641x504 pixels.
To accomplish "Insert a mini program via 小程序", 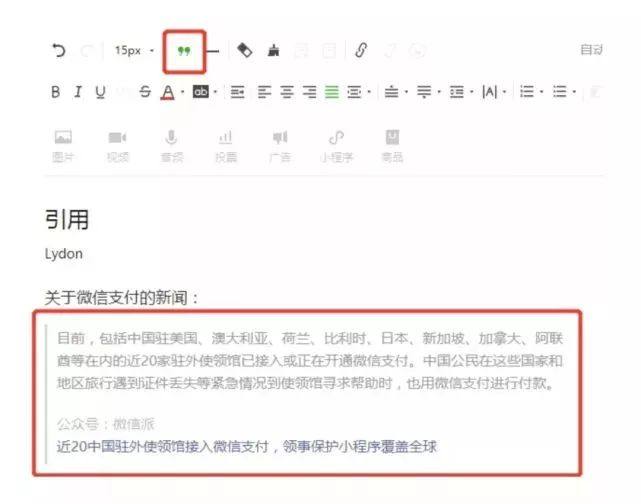I will (336, 146).
